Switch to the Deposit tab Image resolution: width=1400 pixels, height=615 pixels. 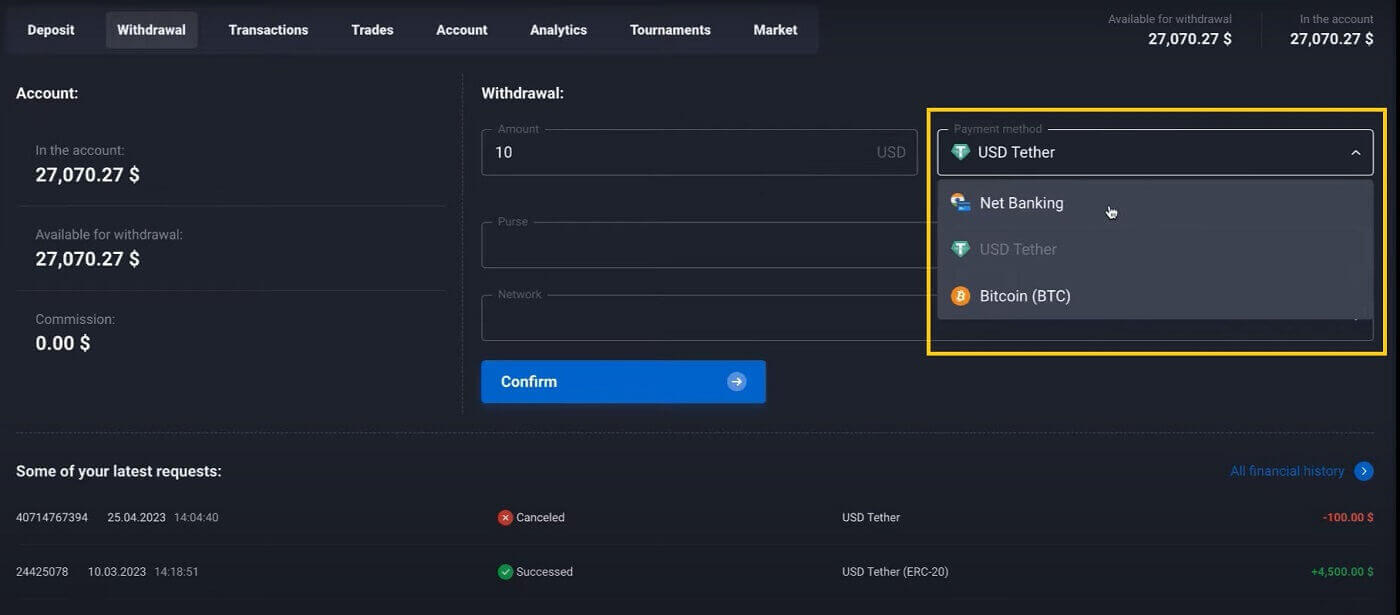click(x=51, y=30)
